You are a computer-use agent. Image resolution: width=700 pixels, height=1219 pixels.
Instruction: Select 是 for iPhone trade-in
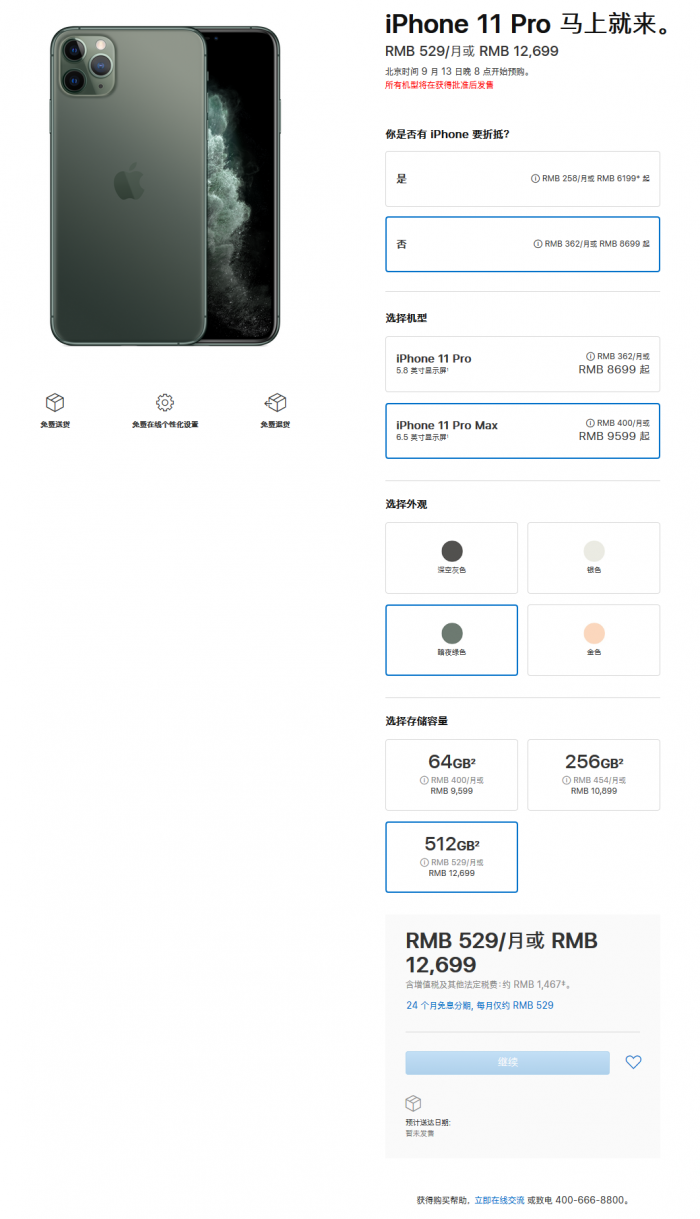(x=522, y=179)
